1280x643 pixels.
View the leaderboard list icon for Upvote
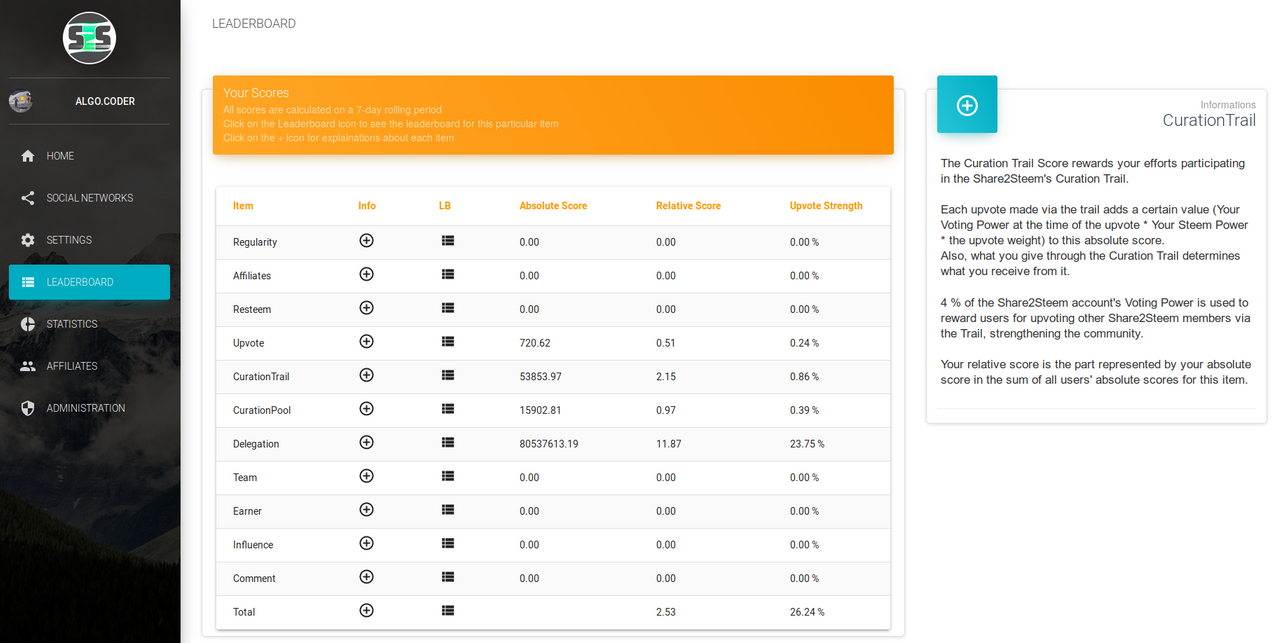[448, 342]
